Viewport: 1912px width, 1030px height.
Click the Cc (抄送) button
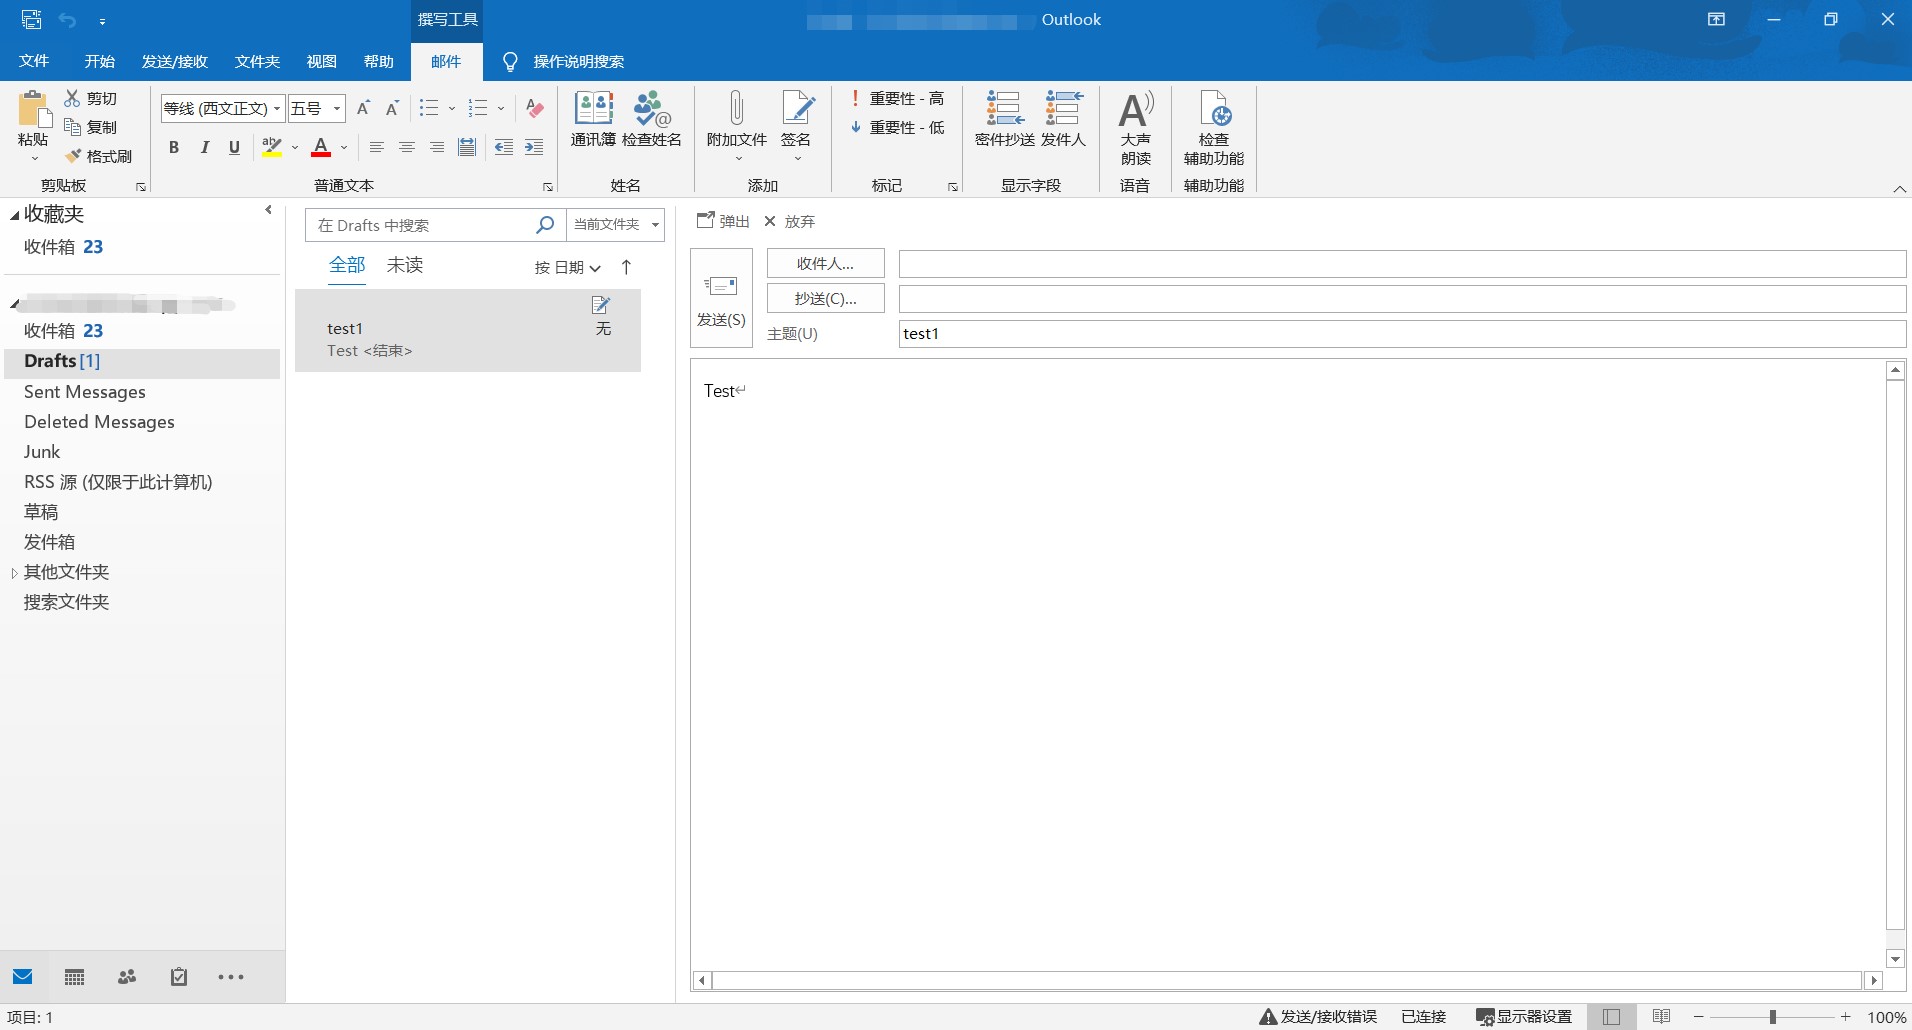(x=825, y=298)
